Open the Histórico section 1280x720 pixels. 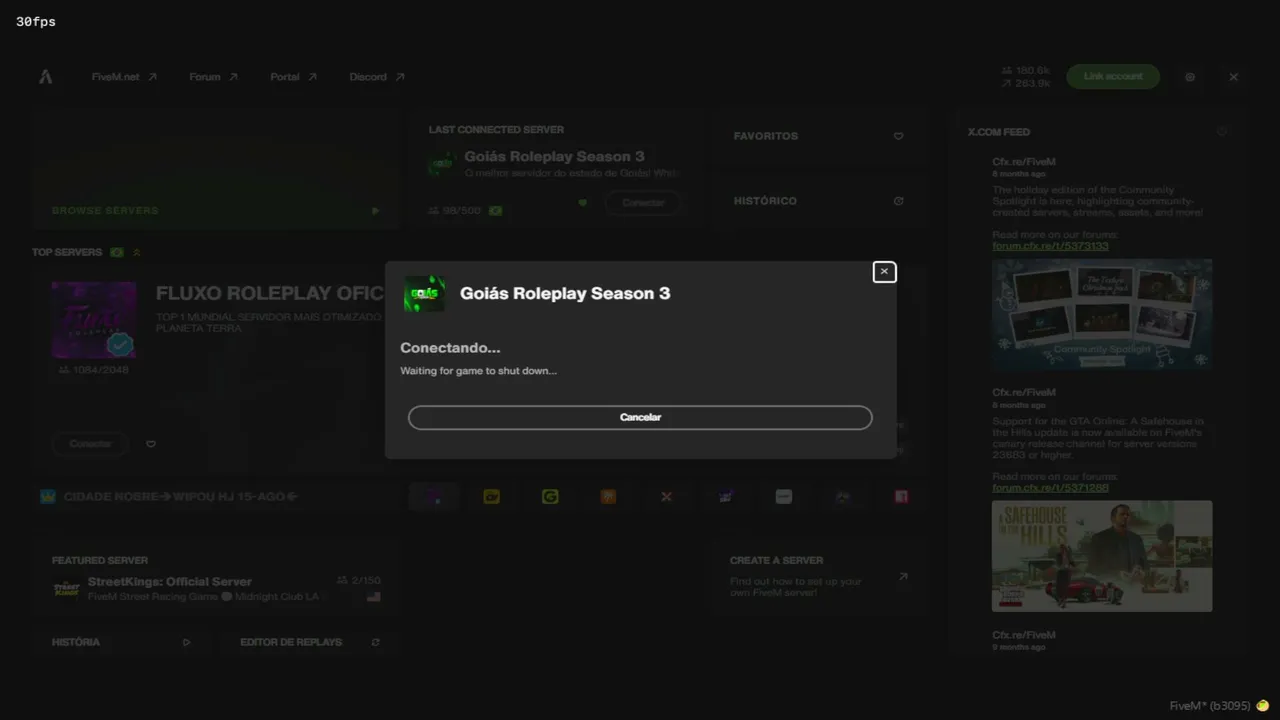pyautogui.click(x=818, y=201)
